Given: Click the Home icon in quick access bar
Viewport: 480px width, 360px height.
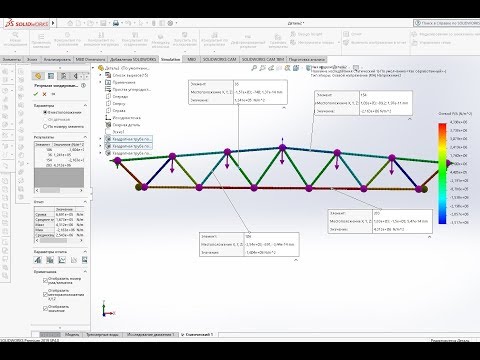Looking at the screenshot, I should point(70,23).
